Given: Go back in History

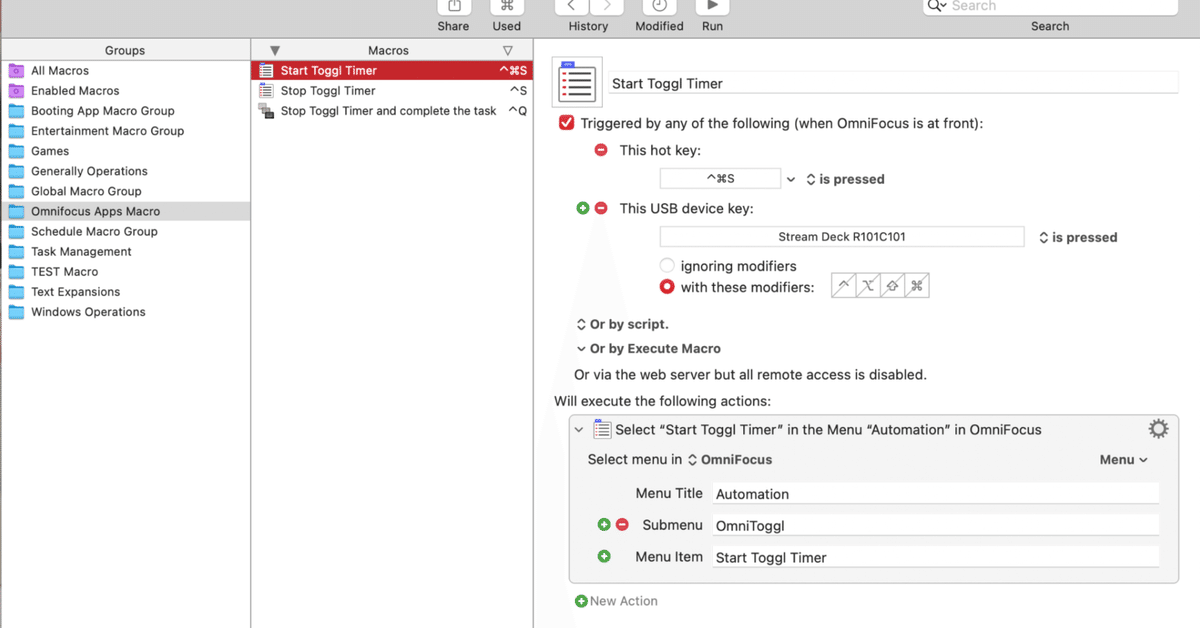Looking at the screenshot, I should [571, 7].
